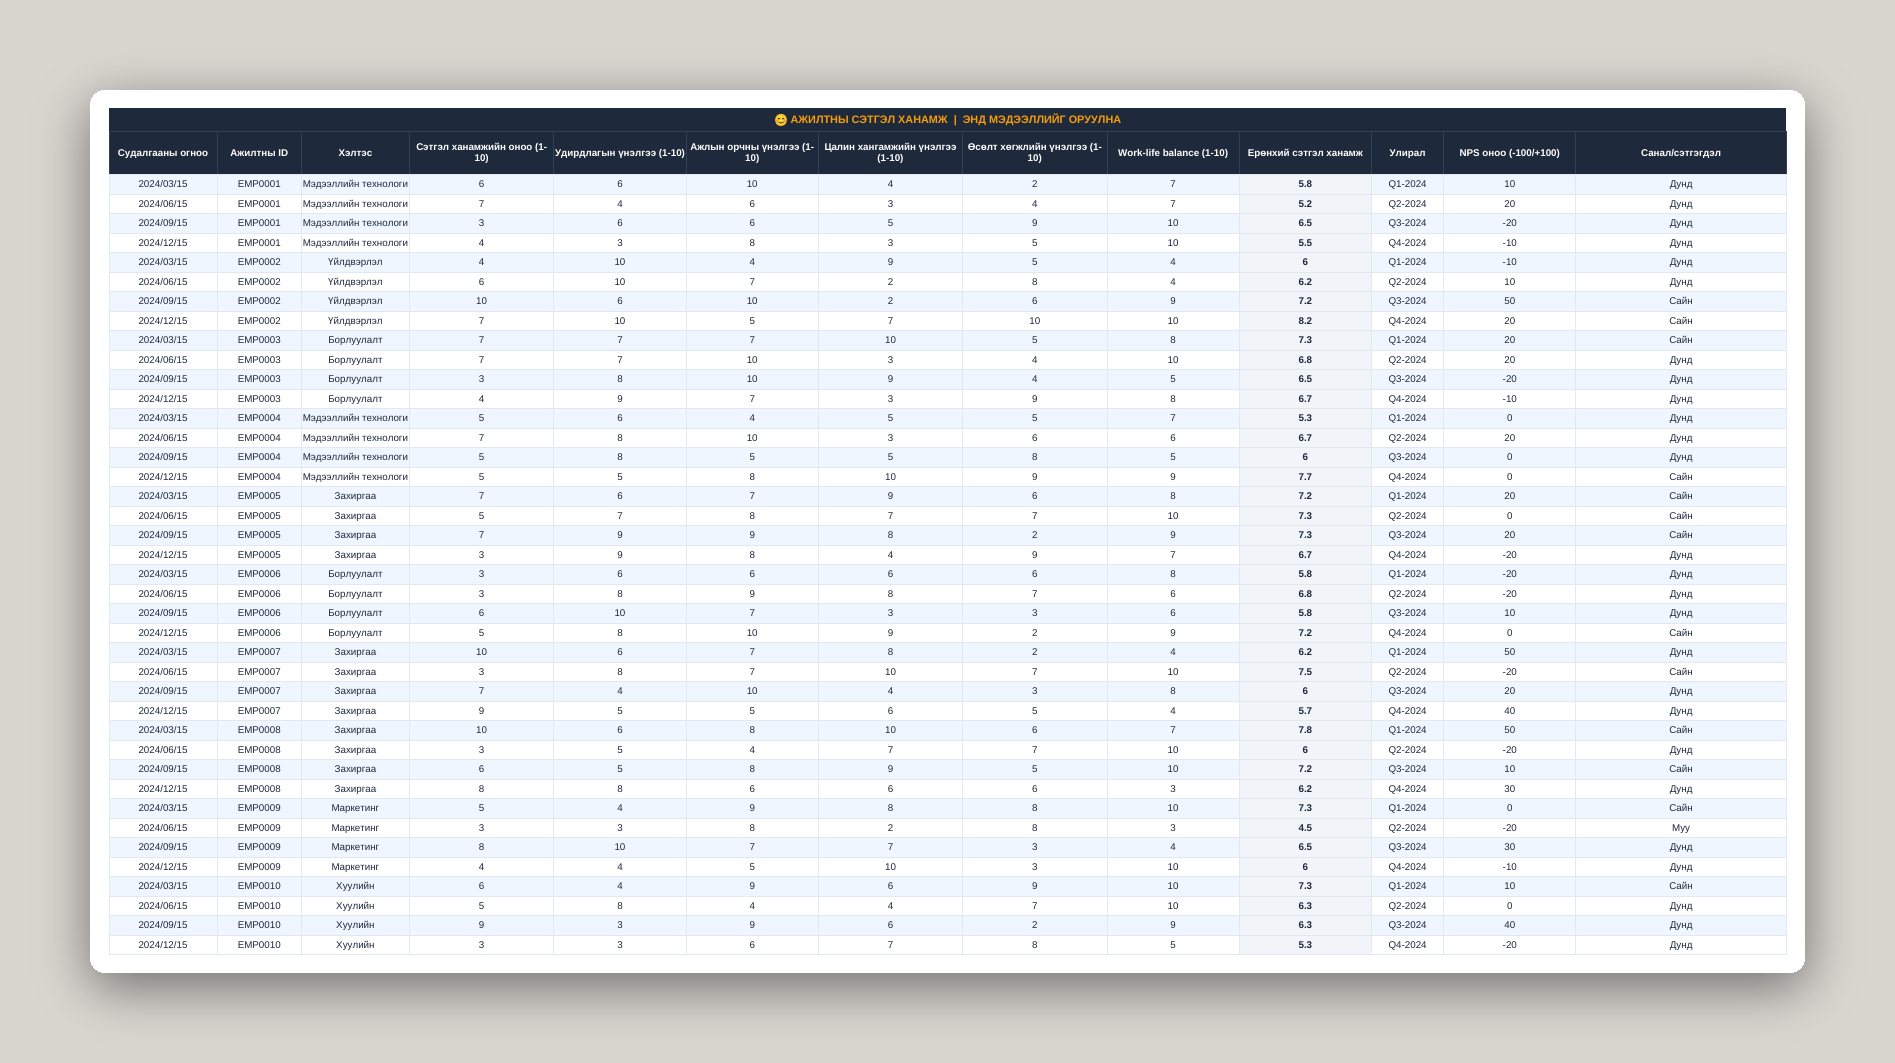This screenshot has width=1895, height=1063.
Task: Click EMP0002 in its 2024/12/15 row
Action: click(259, 321)
